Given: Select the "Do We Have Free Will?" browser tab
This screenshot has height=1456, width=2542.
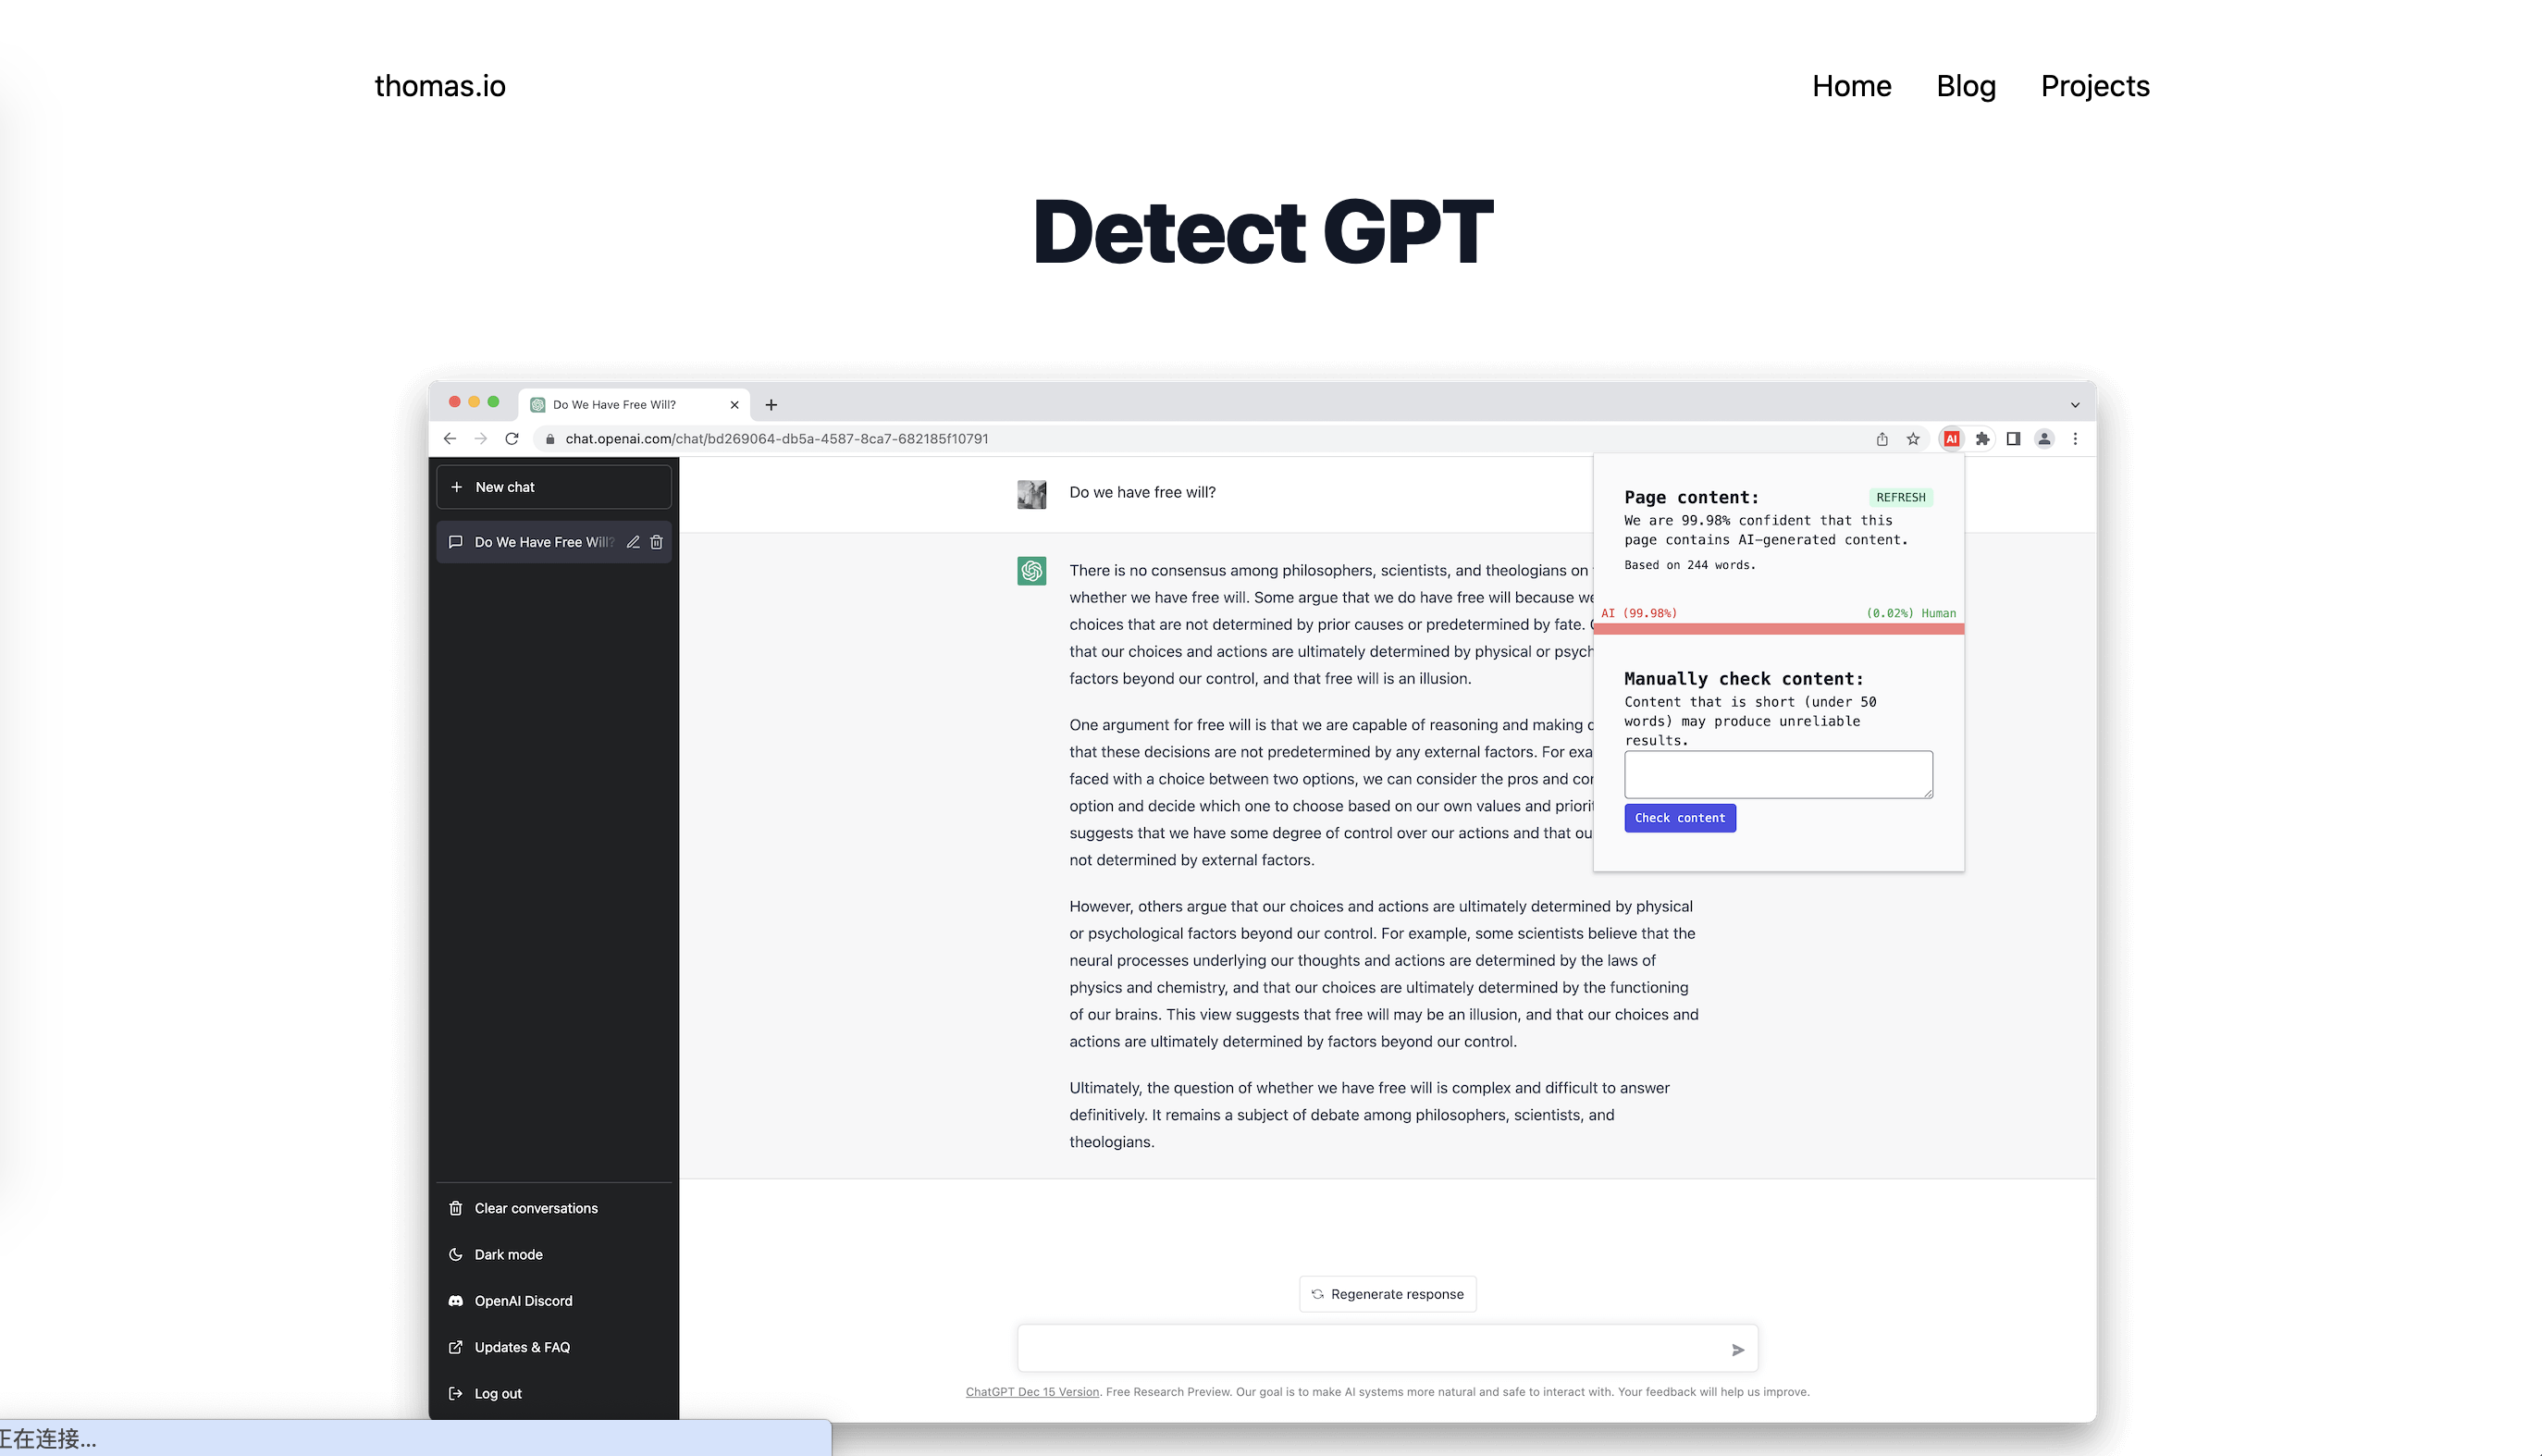Looking at the screenshot, I should click(634, 404).
